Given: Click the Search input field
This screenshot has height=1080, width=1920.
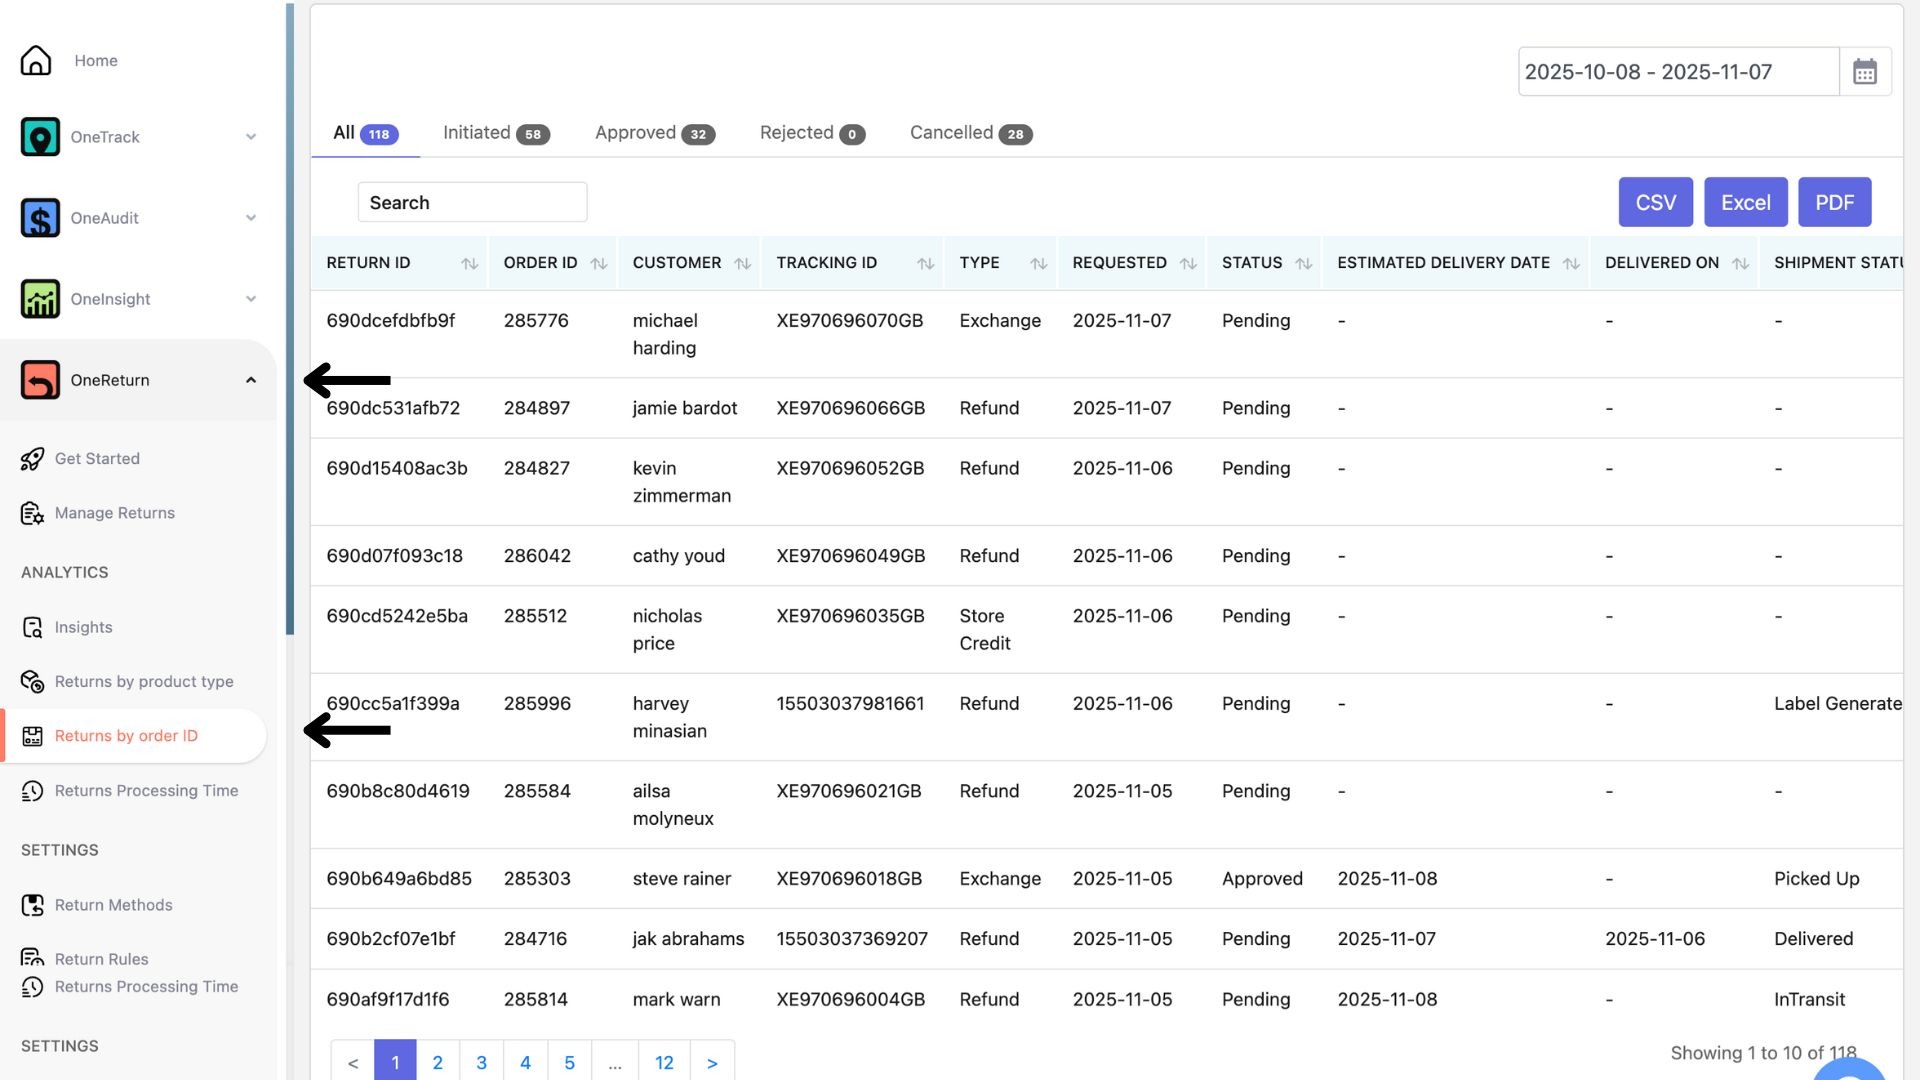Looking at the screenshot, I should coord(472,202).
